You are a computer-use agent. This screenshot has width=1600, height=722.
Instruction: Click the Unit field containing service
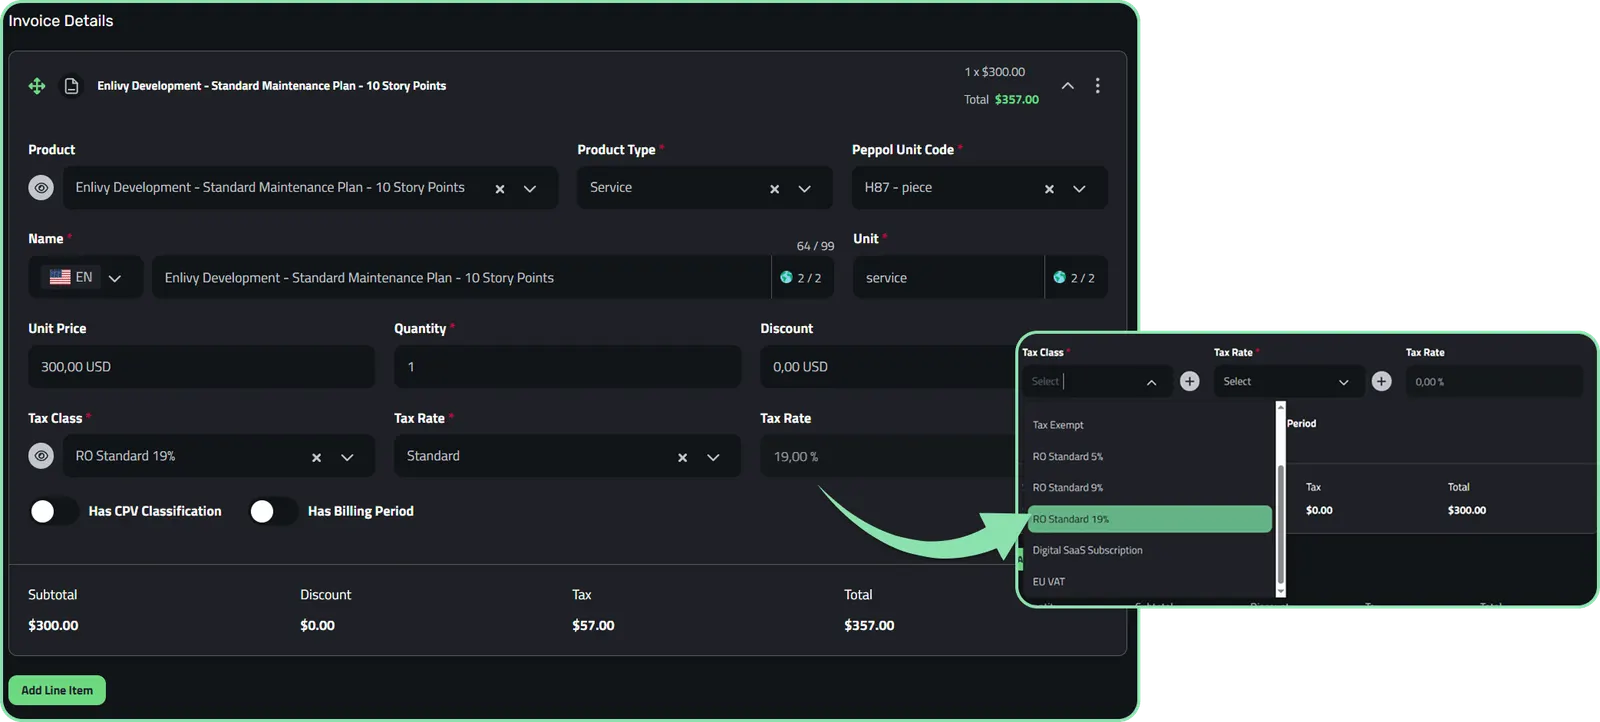click(948, 277)
